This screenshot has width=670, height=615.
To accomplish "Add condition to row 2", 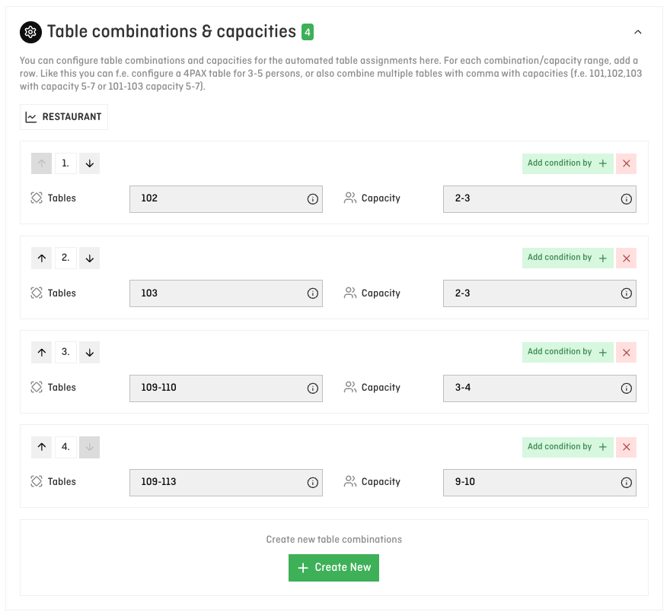I will point(567,258).
